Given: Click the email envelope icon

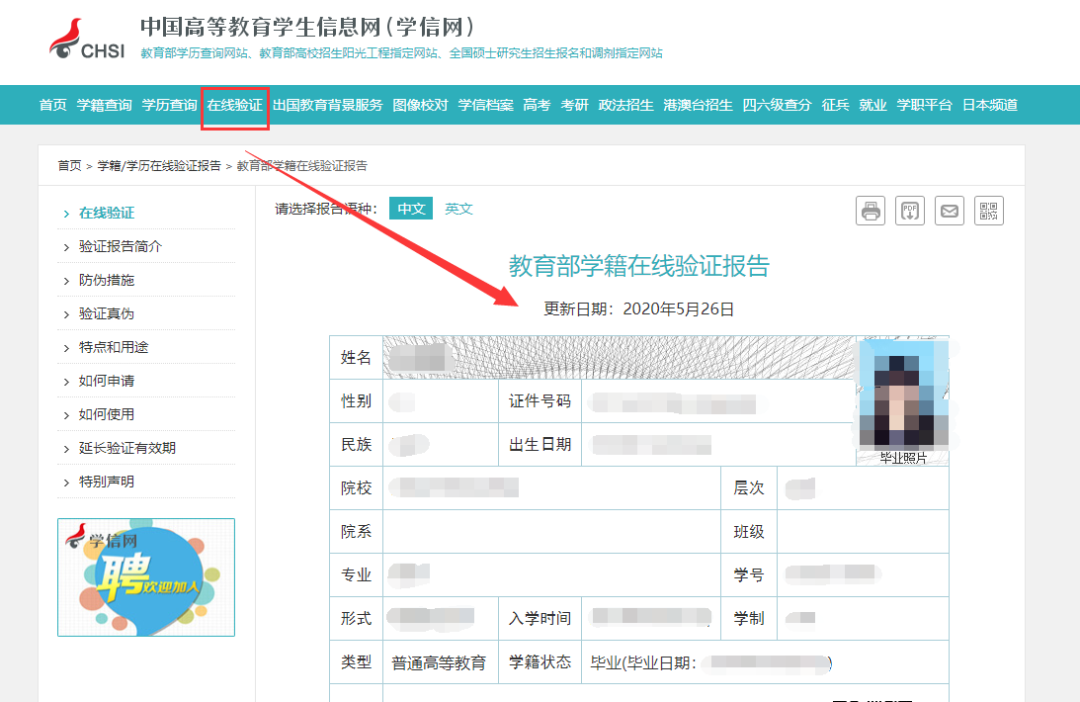Looking at the screenshot, I should click(x=949, y=211).
